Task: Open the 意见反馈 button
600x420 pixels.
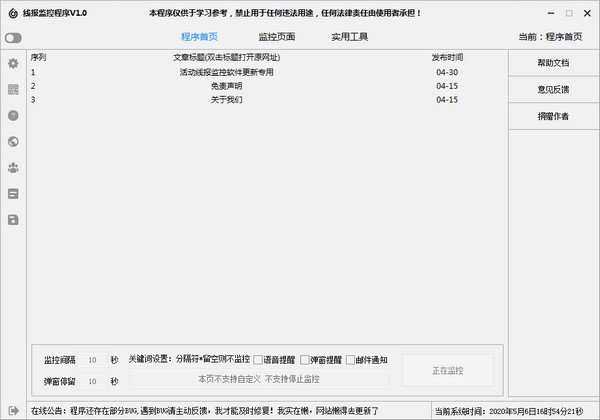Action: coord(553,89)
